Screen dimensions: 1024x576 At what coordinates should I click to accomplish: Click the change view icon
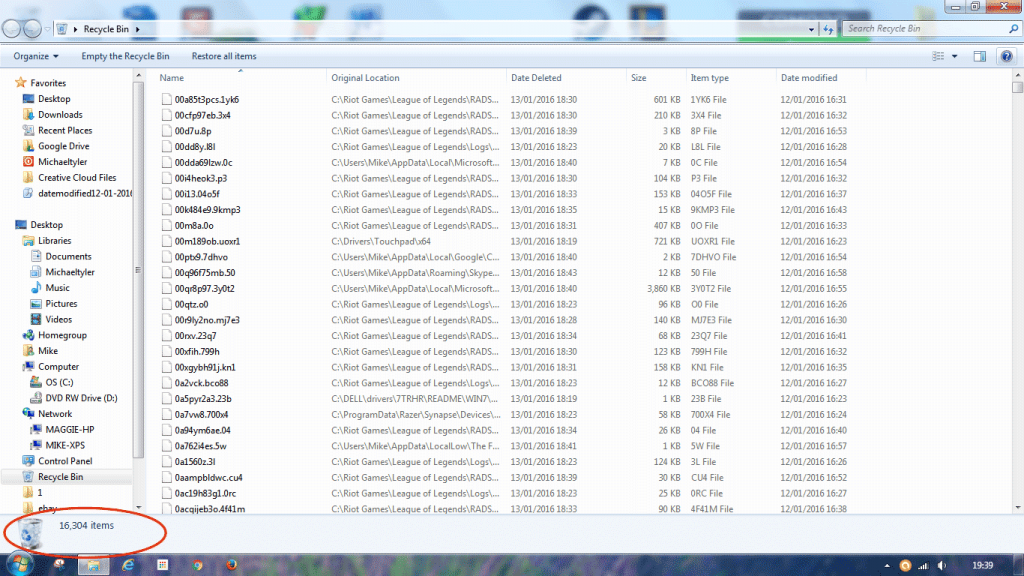pyautogui.click(x=938, y=57)
